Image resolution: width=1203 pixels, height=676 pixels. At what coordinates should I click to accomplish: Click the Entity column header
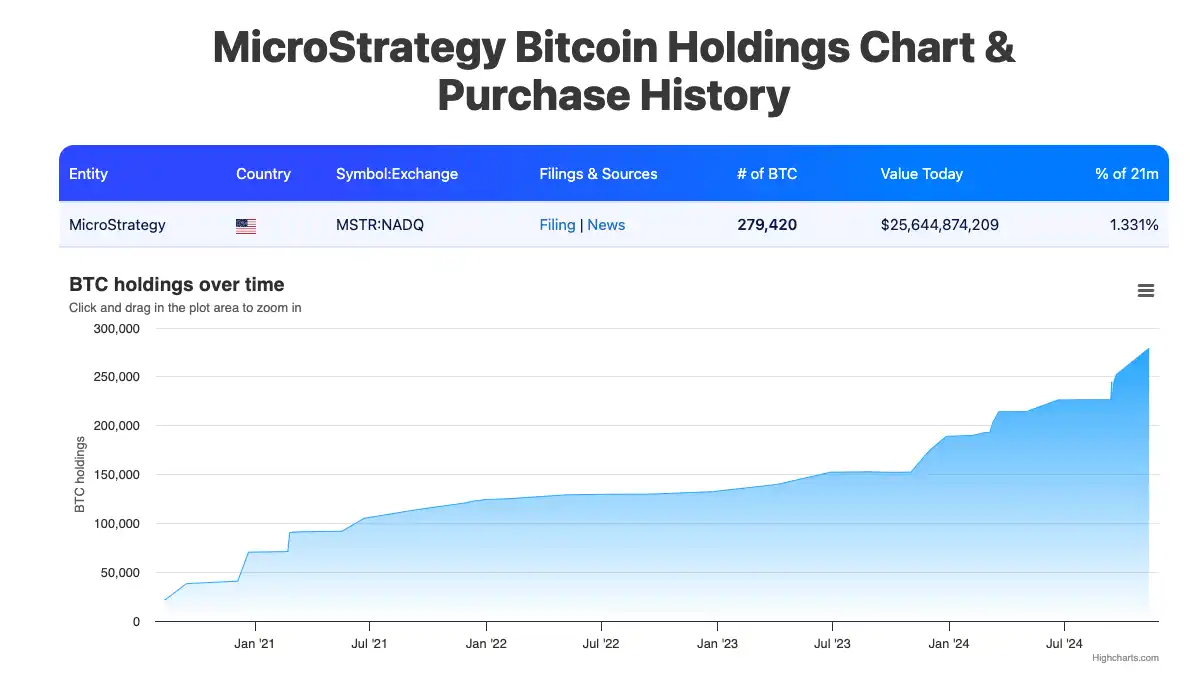click(x=88, y=174)
